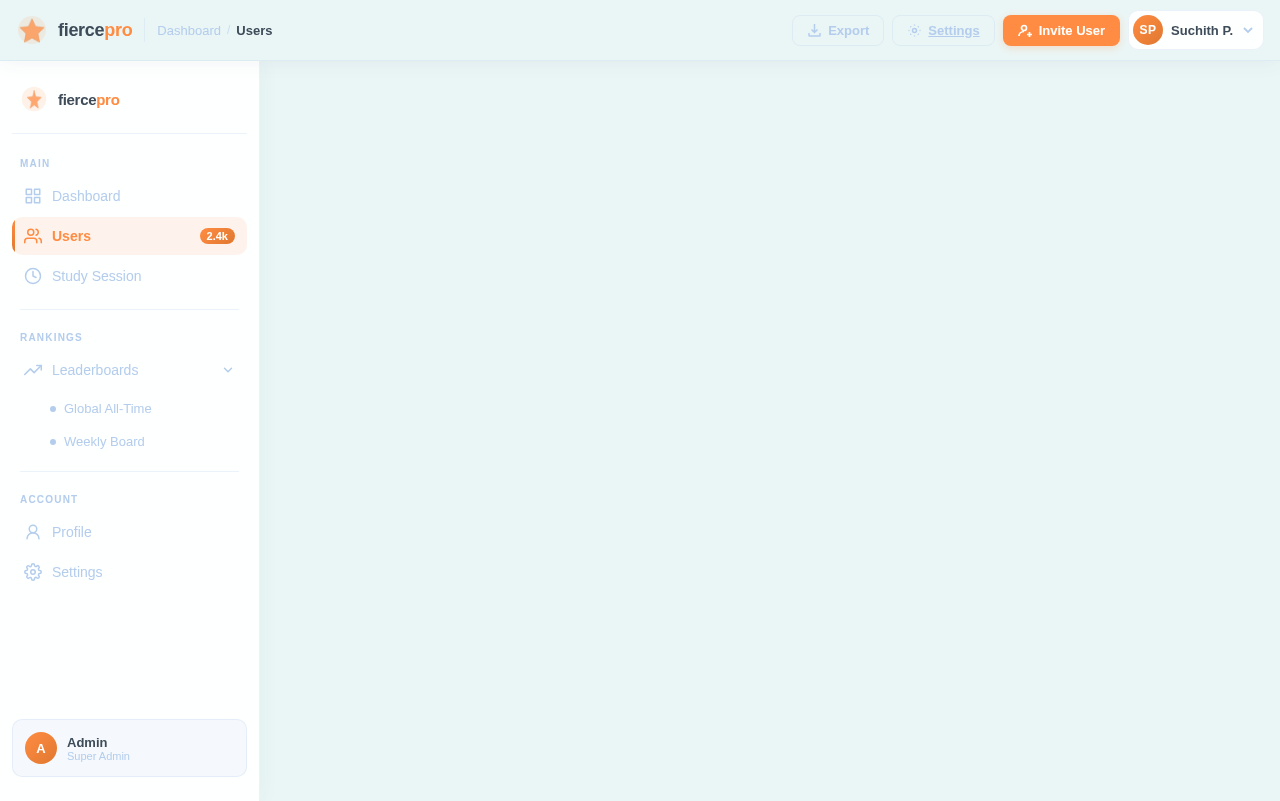Click the 2.4k badge on Users

pos(217,236)
